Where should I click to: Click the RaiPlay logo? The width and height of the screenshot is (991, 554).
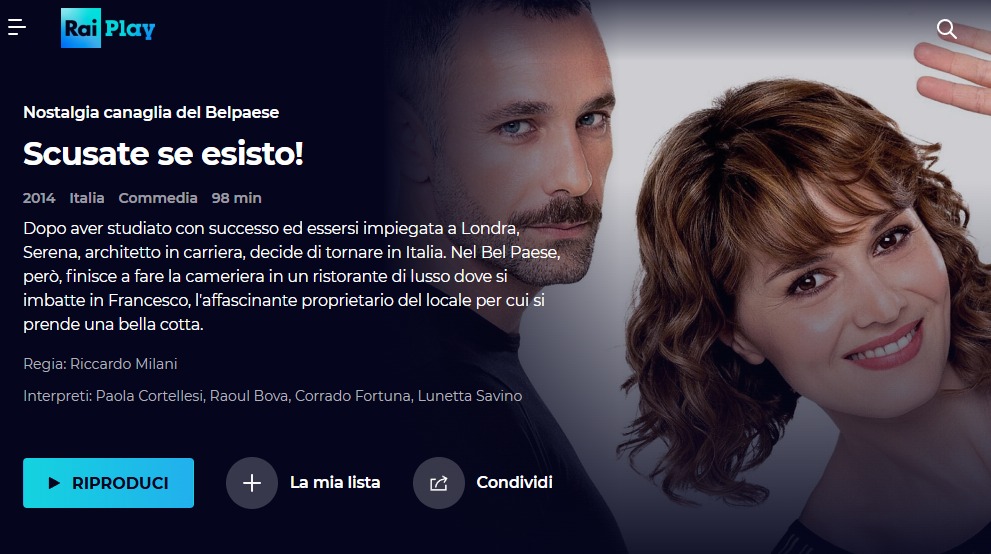108,28
